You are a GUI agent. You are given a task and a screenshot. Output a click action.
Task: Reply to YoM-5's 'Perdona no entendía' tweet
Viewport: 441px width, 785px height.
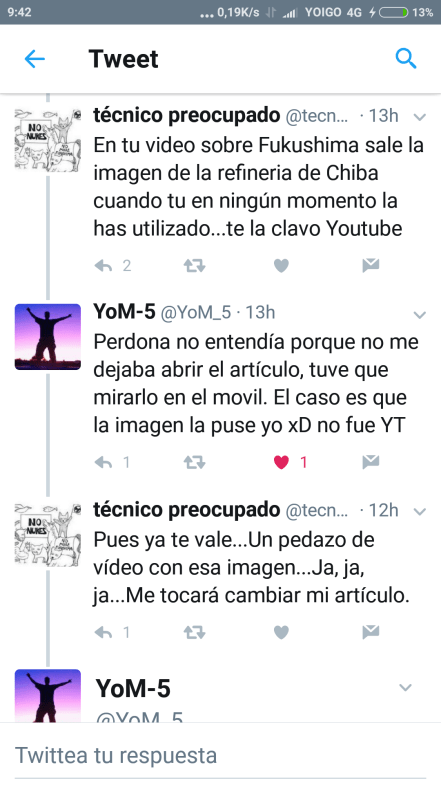[x=103, y=463]
